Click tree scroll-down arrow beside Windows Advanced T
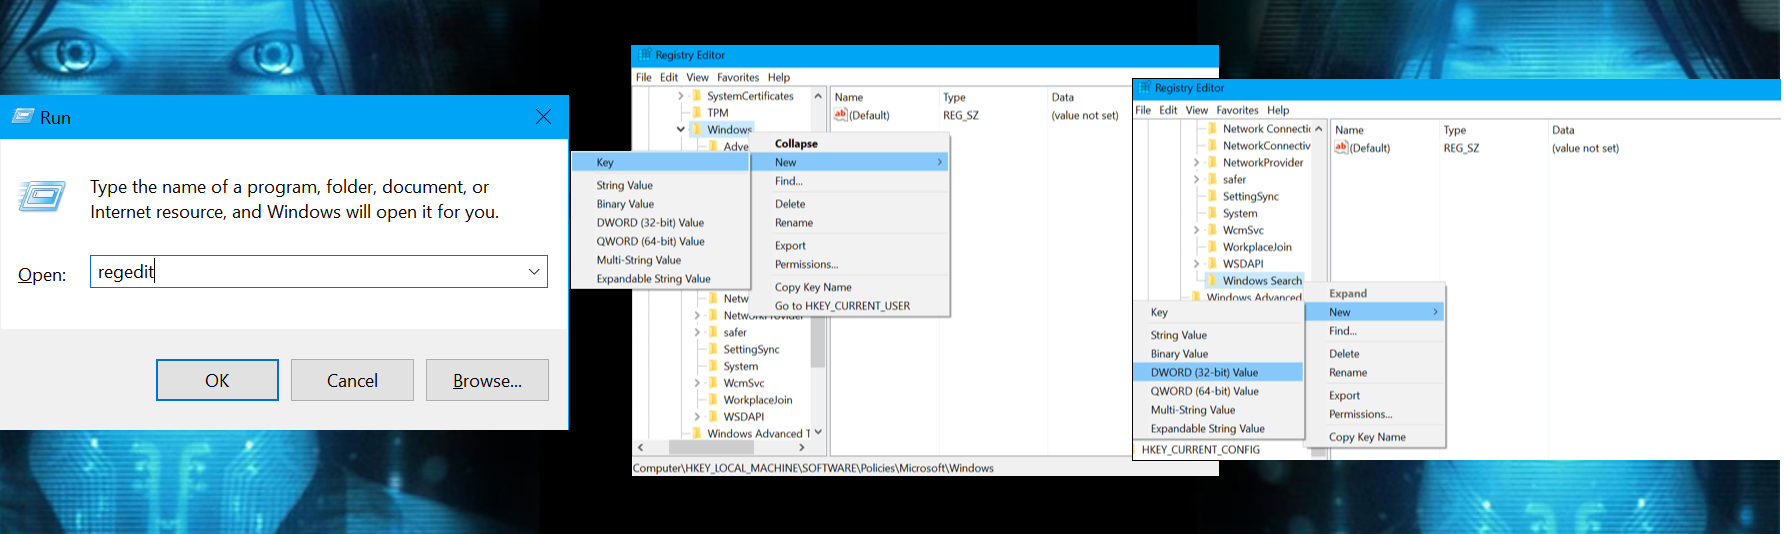The height and width of the screenshot is (534, 1784). (x=818, y=433)
